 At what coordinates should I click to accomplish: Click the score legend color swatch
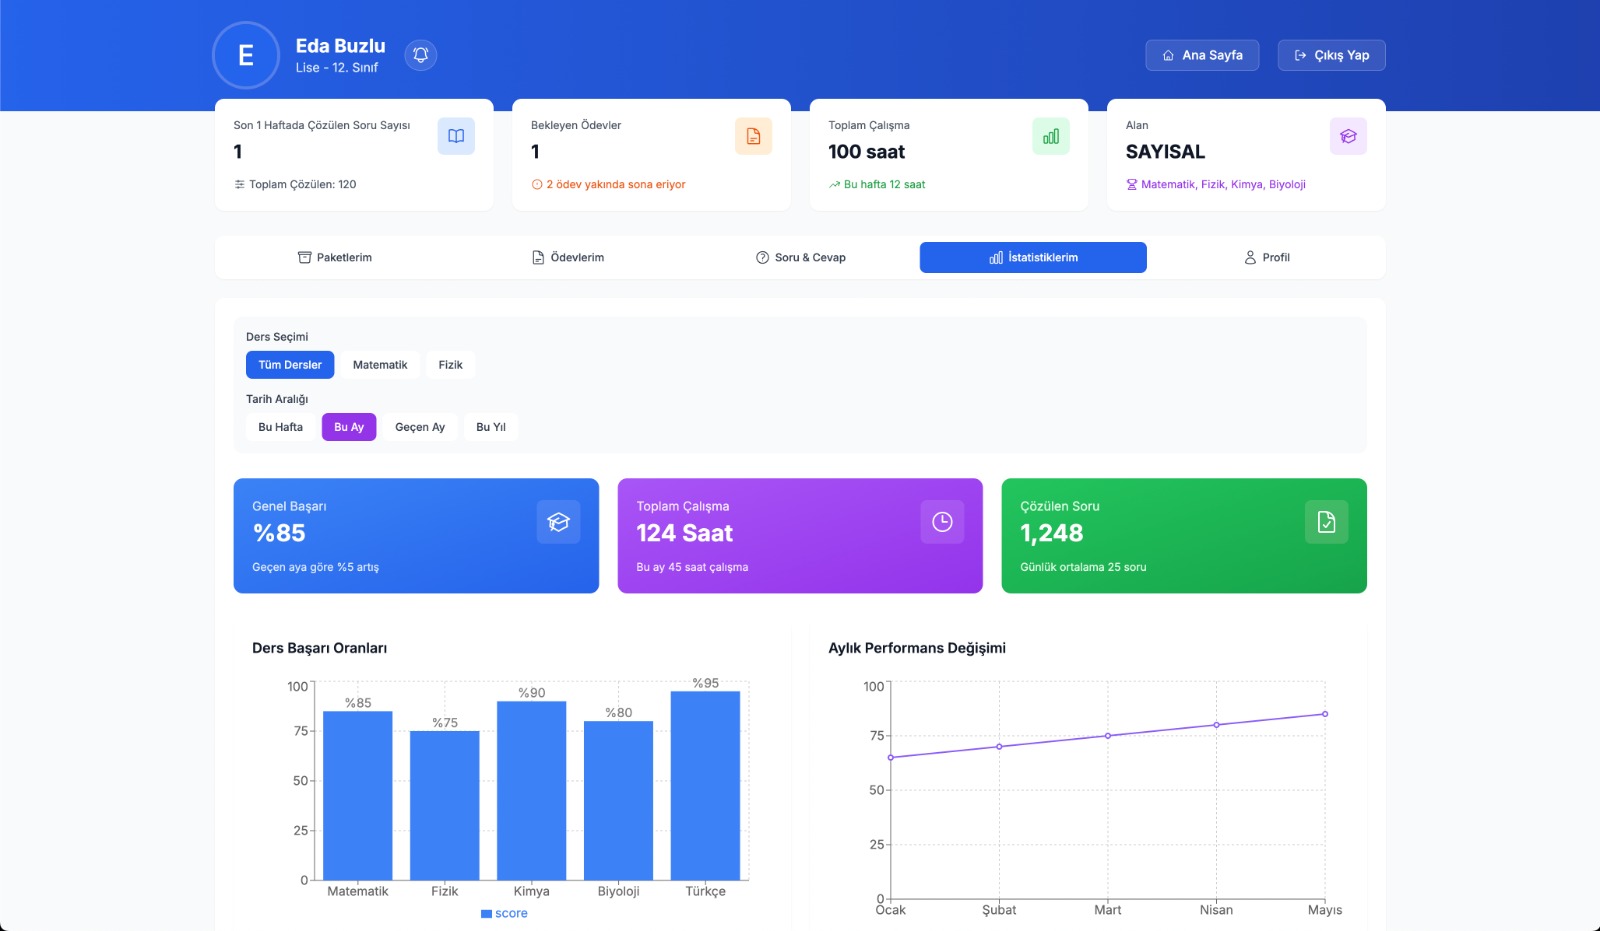[486, 914]
